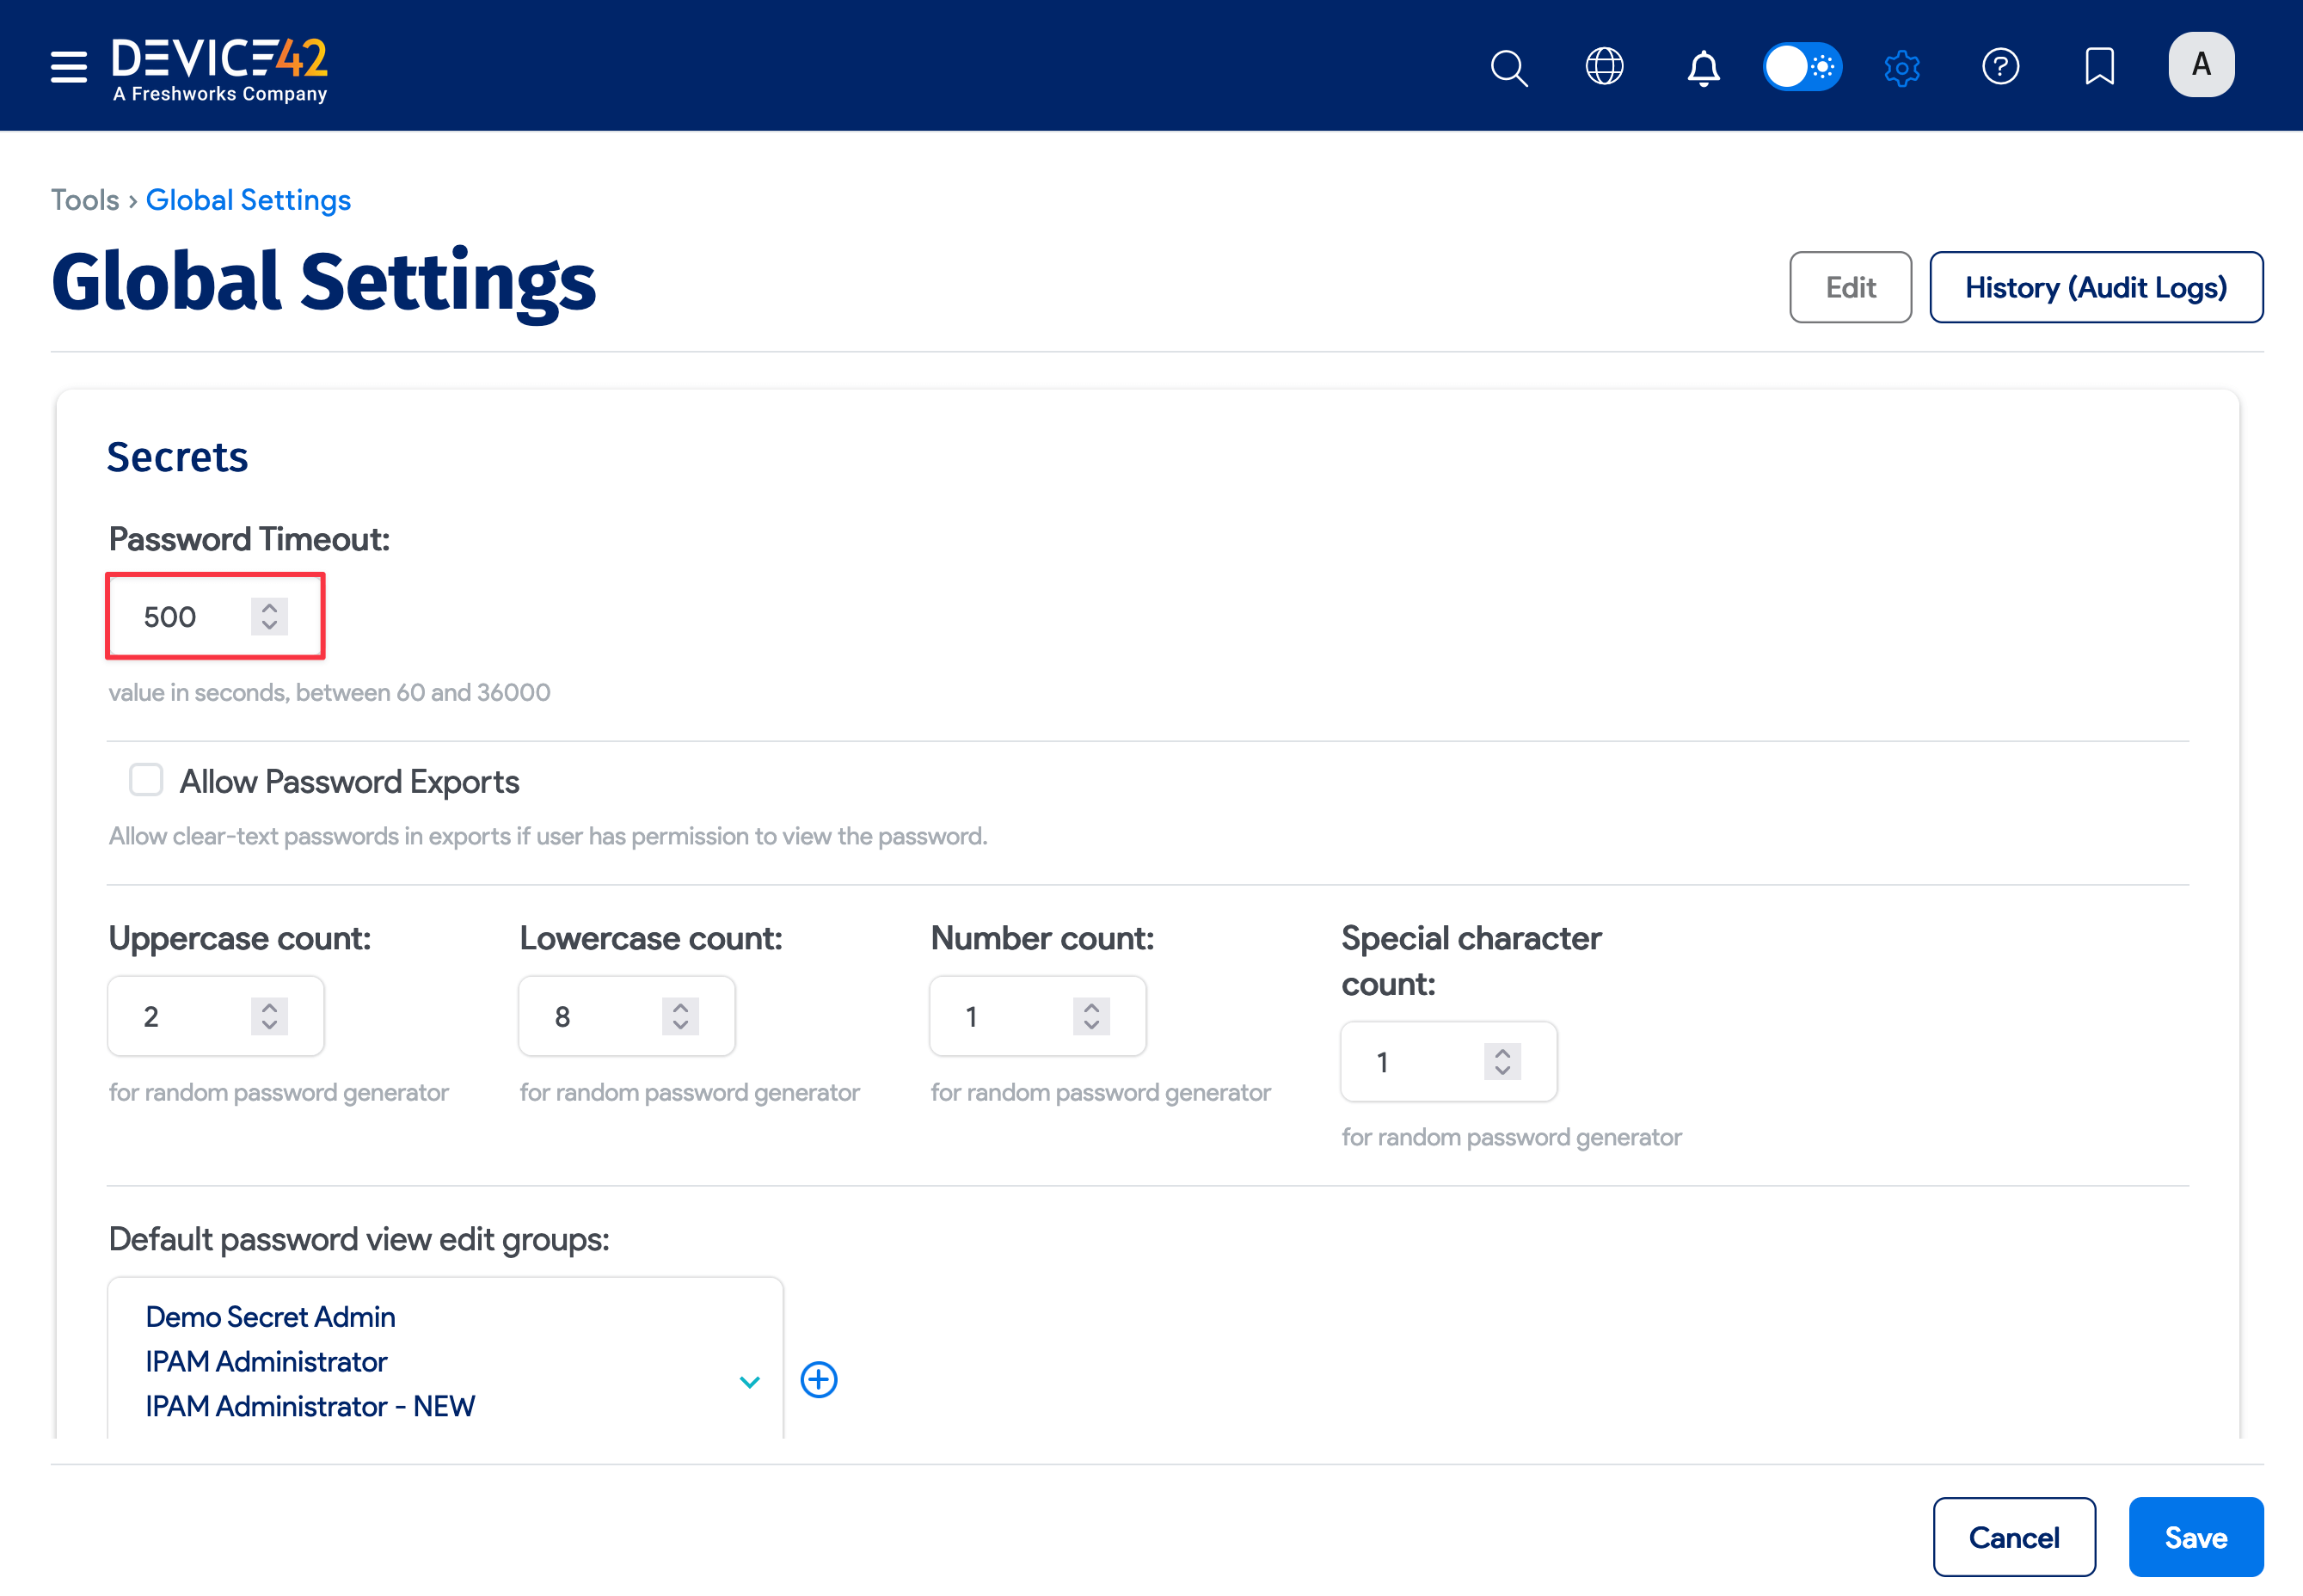Expand the password view edit groups dropdown

(x=749, y=1382)
